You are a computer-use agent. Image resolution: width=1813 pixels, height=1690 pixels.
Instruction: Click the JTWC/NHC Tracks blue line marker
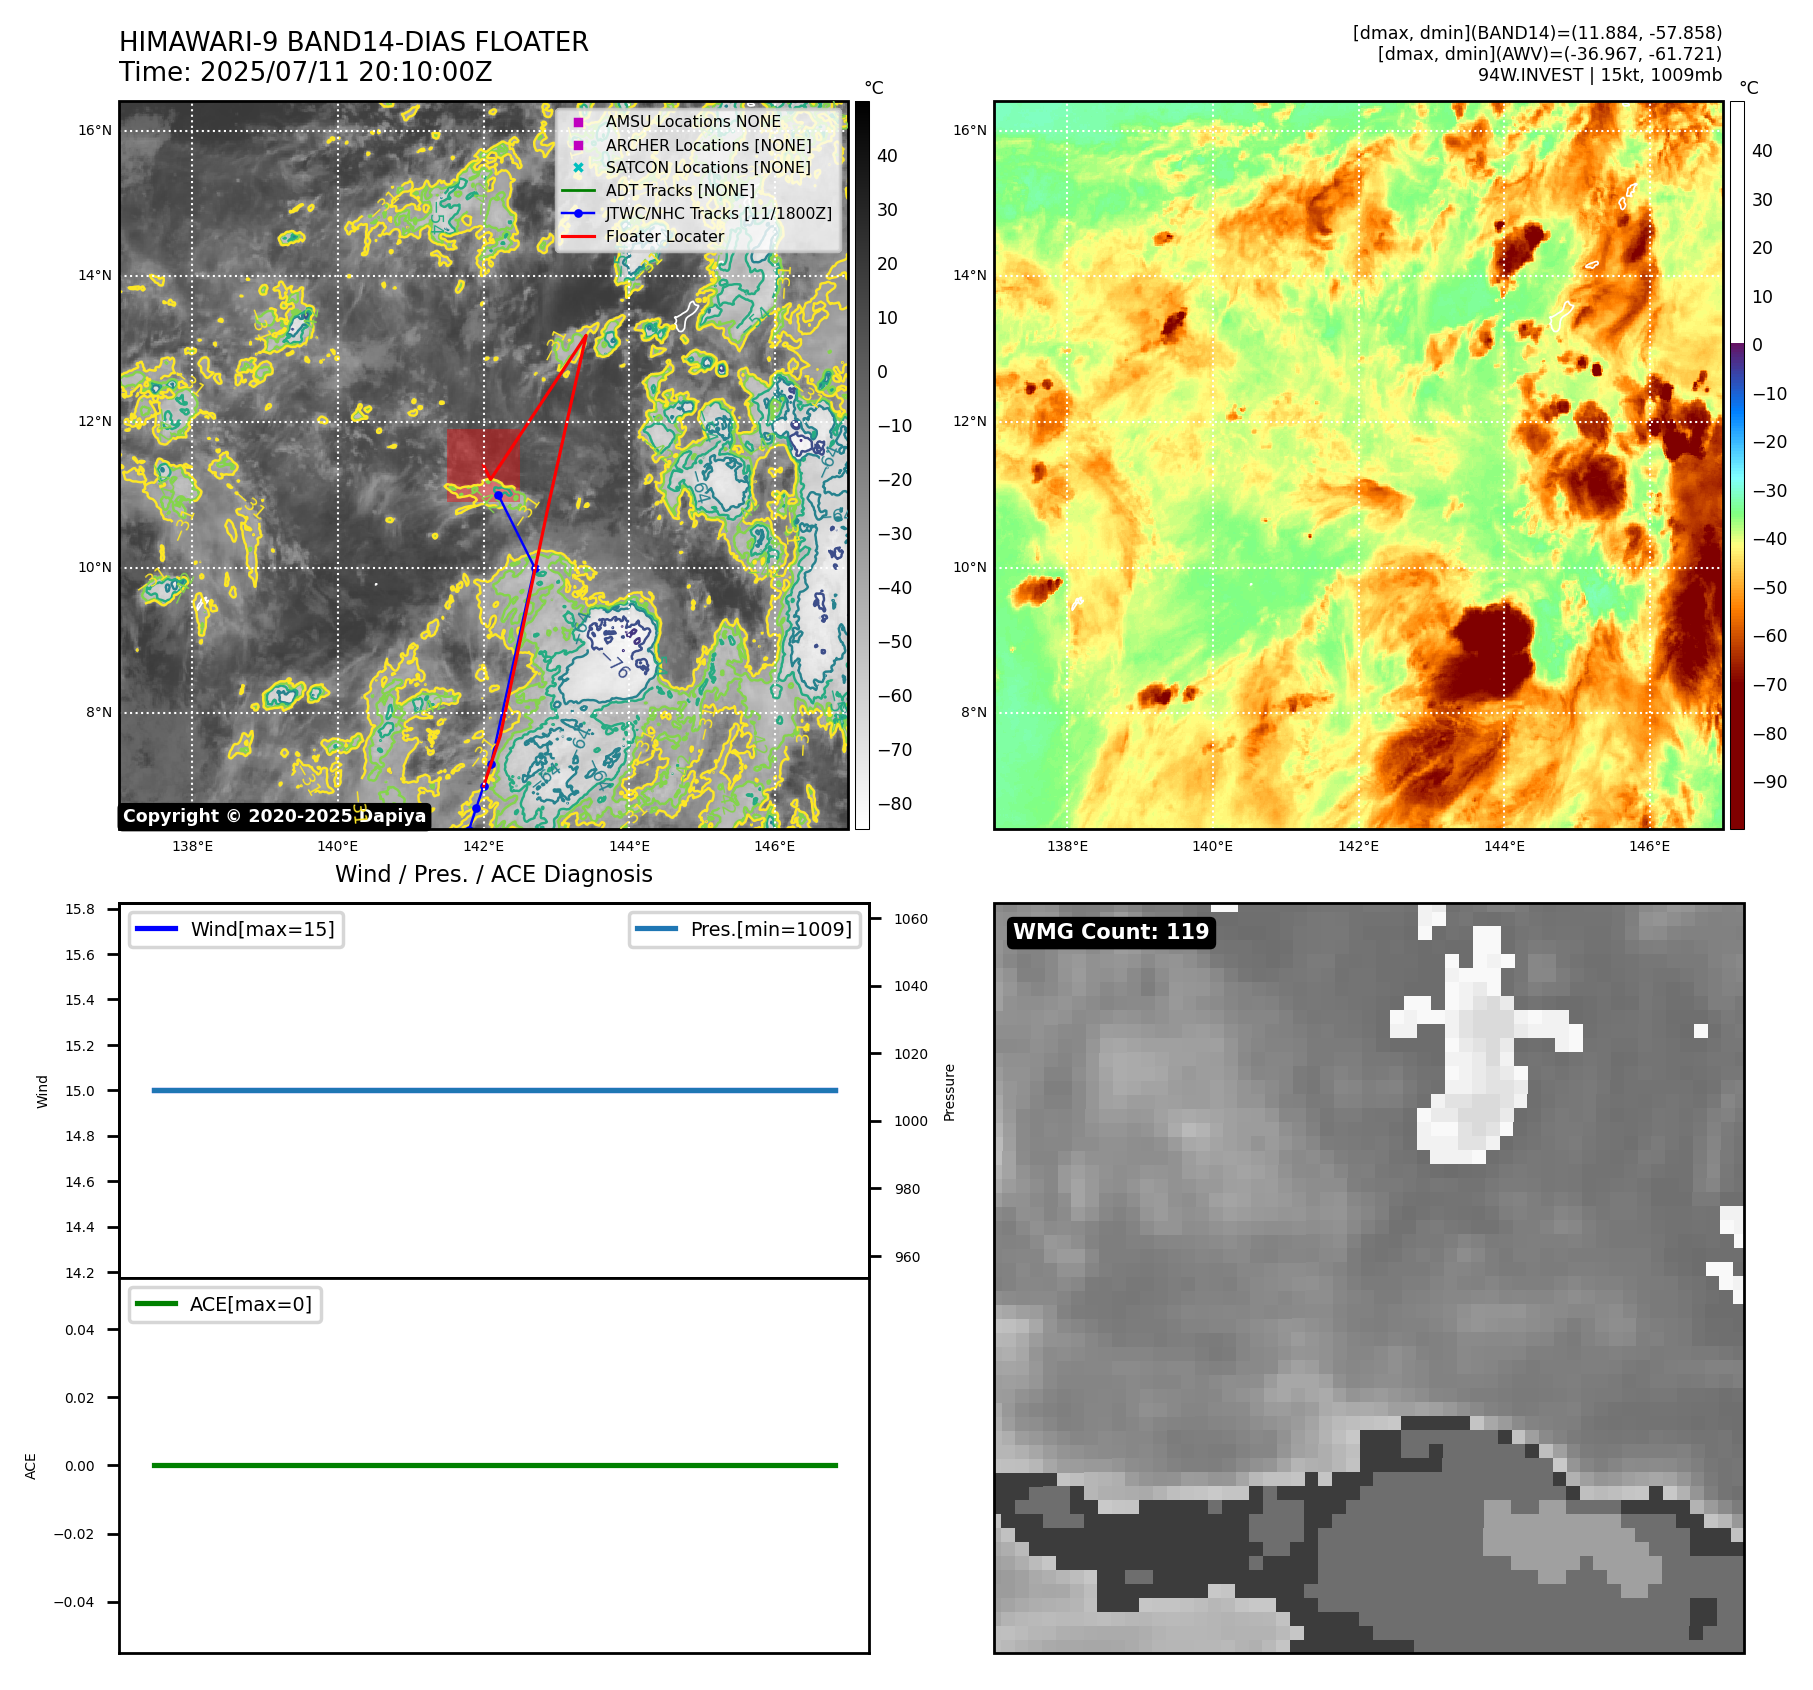[578, 213]
